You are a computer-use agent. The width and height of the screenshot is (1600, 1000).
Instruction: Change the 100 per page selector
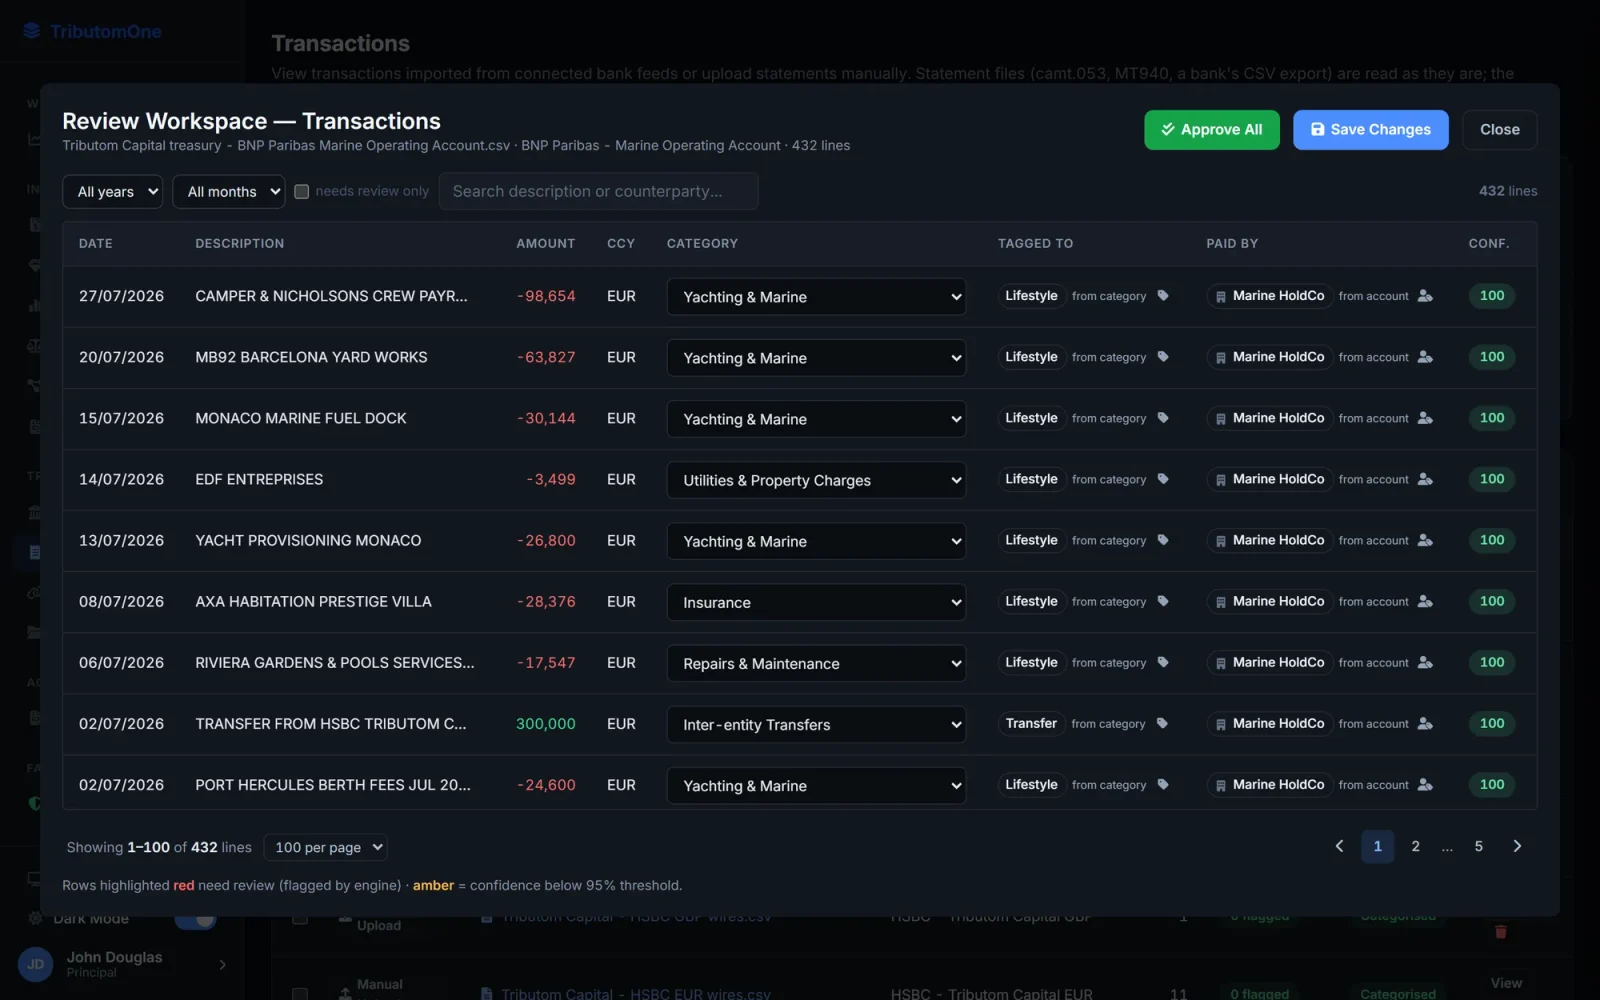325,847
